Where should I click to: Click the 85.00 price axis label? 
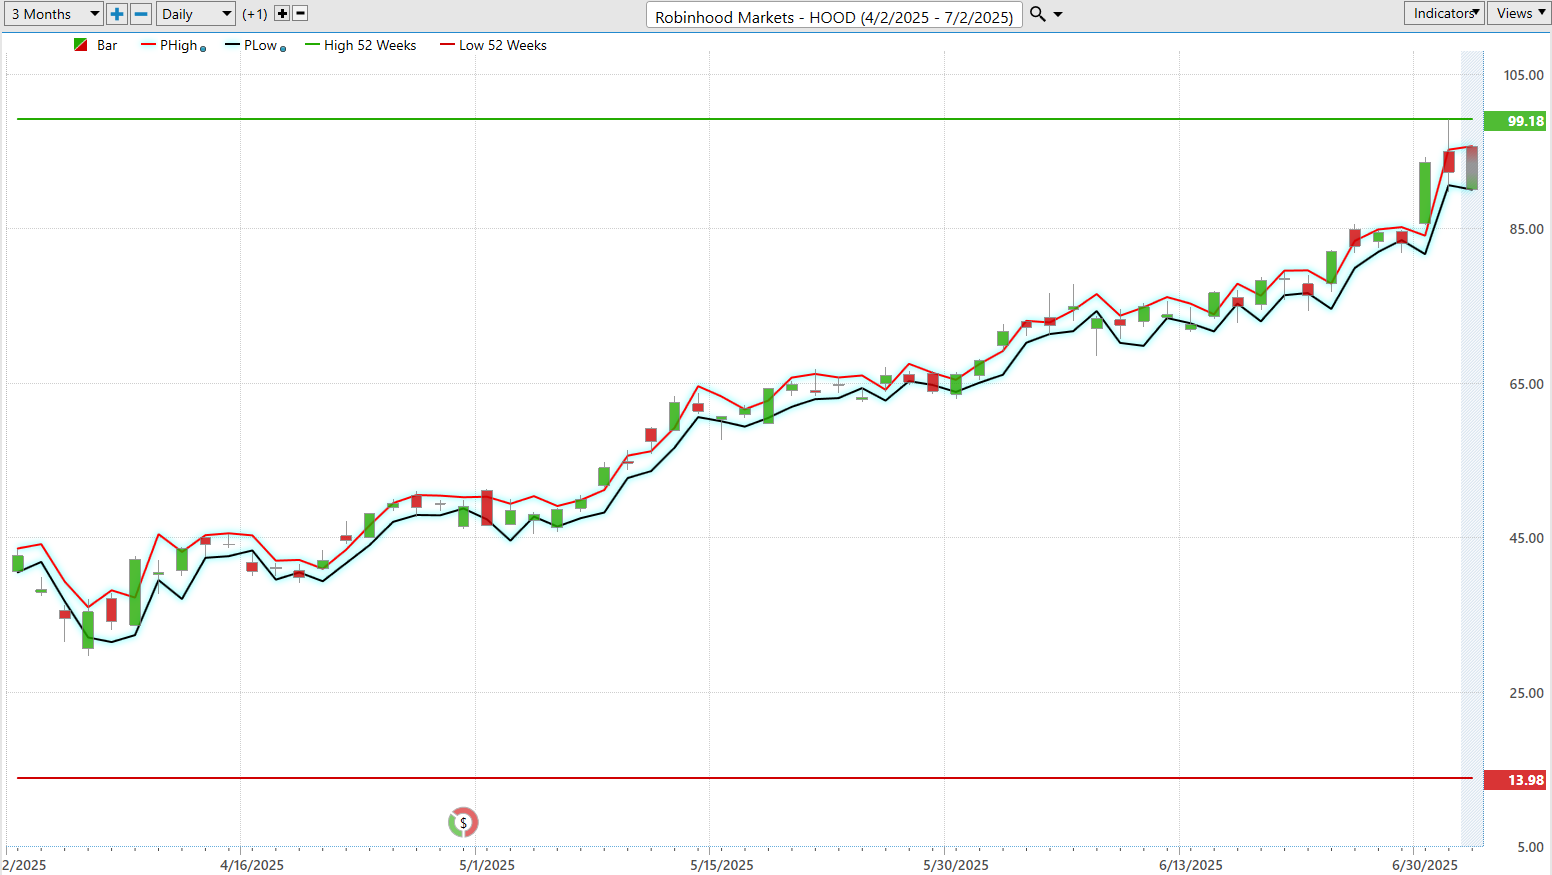tap(1527, 229)
